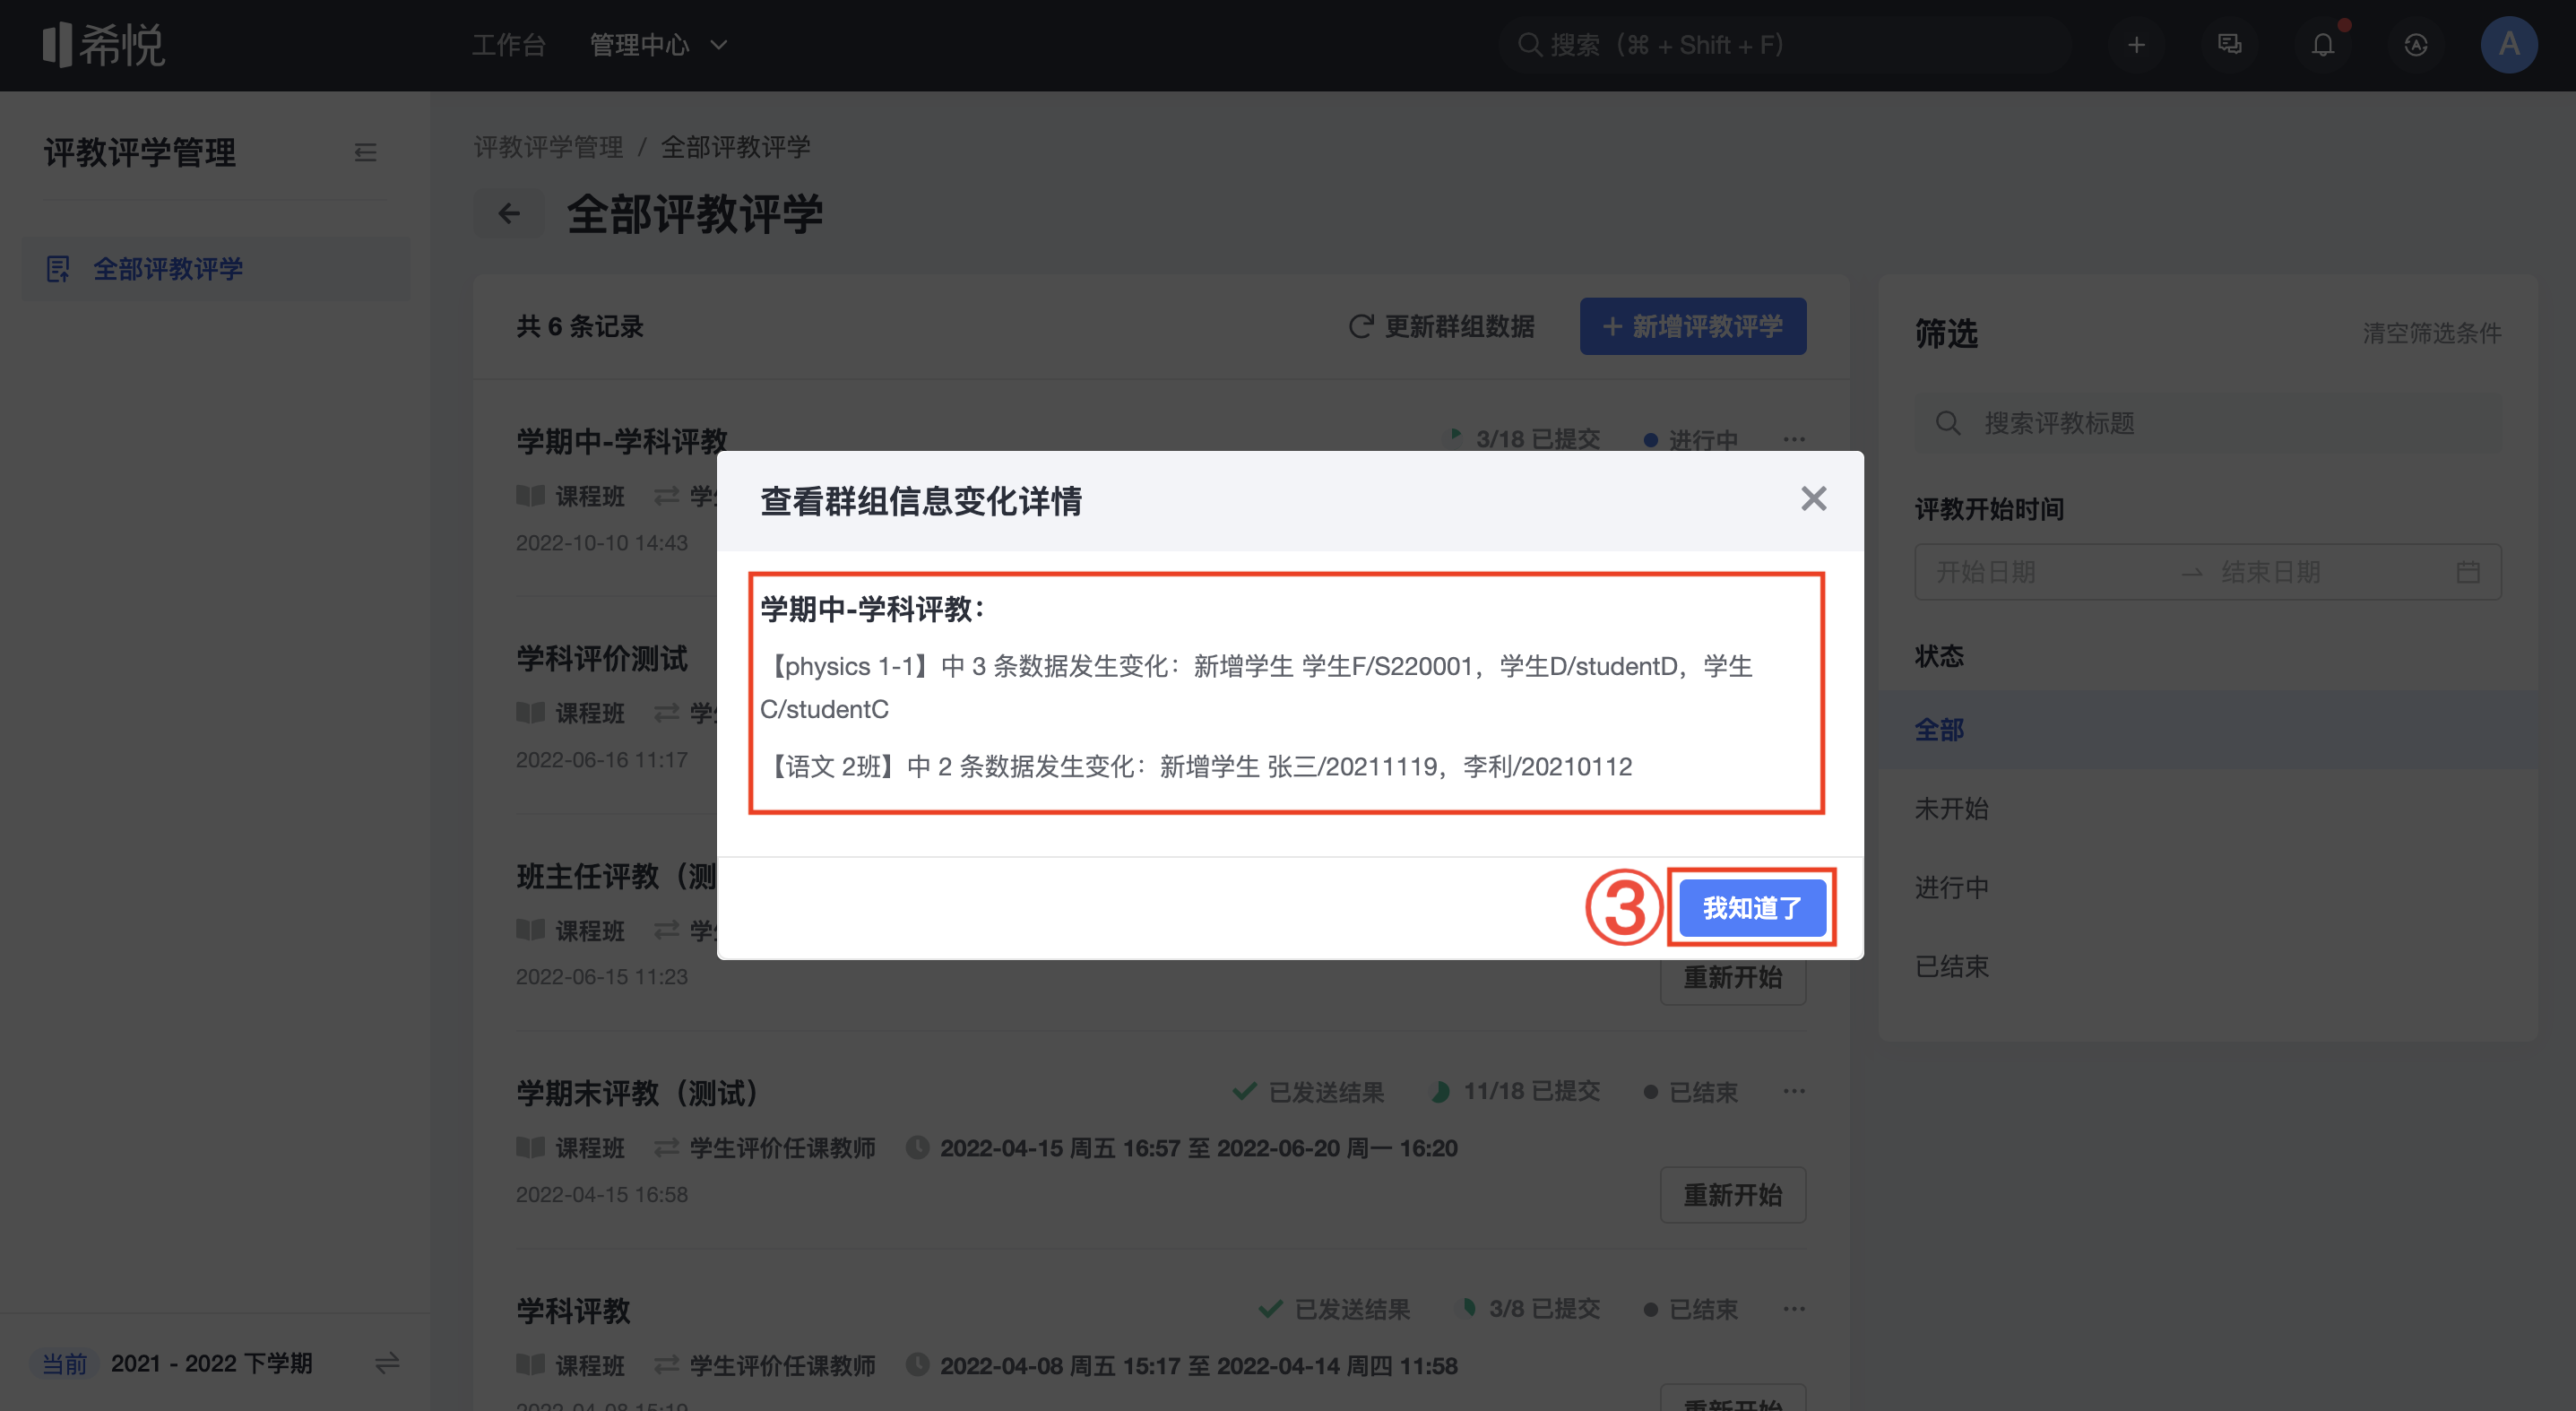Open the calendar icon in date range
Viewport: 2576px width, 1411px height.
[x=2468, y=572]
